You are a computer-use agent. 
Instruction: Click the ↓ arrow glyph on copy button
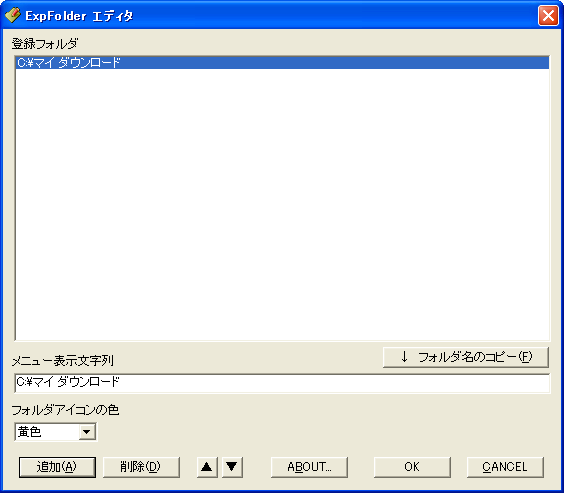pyautogui.click(x=404, y=357)
